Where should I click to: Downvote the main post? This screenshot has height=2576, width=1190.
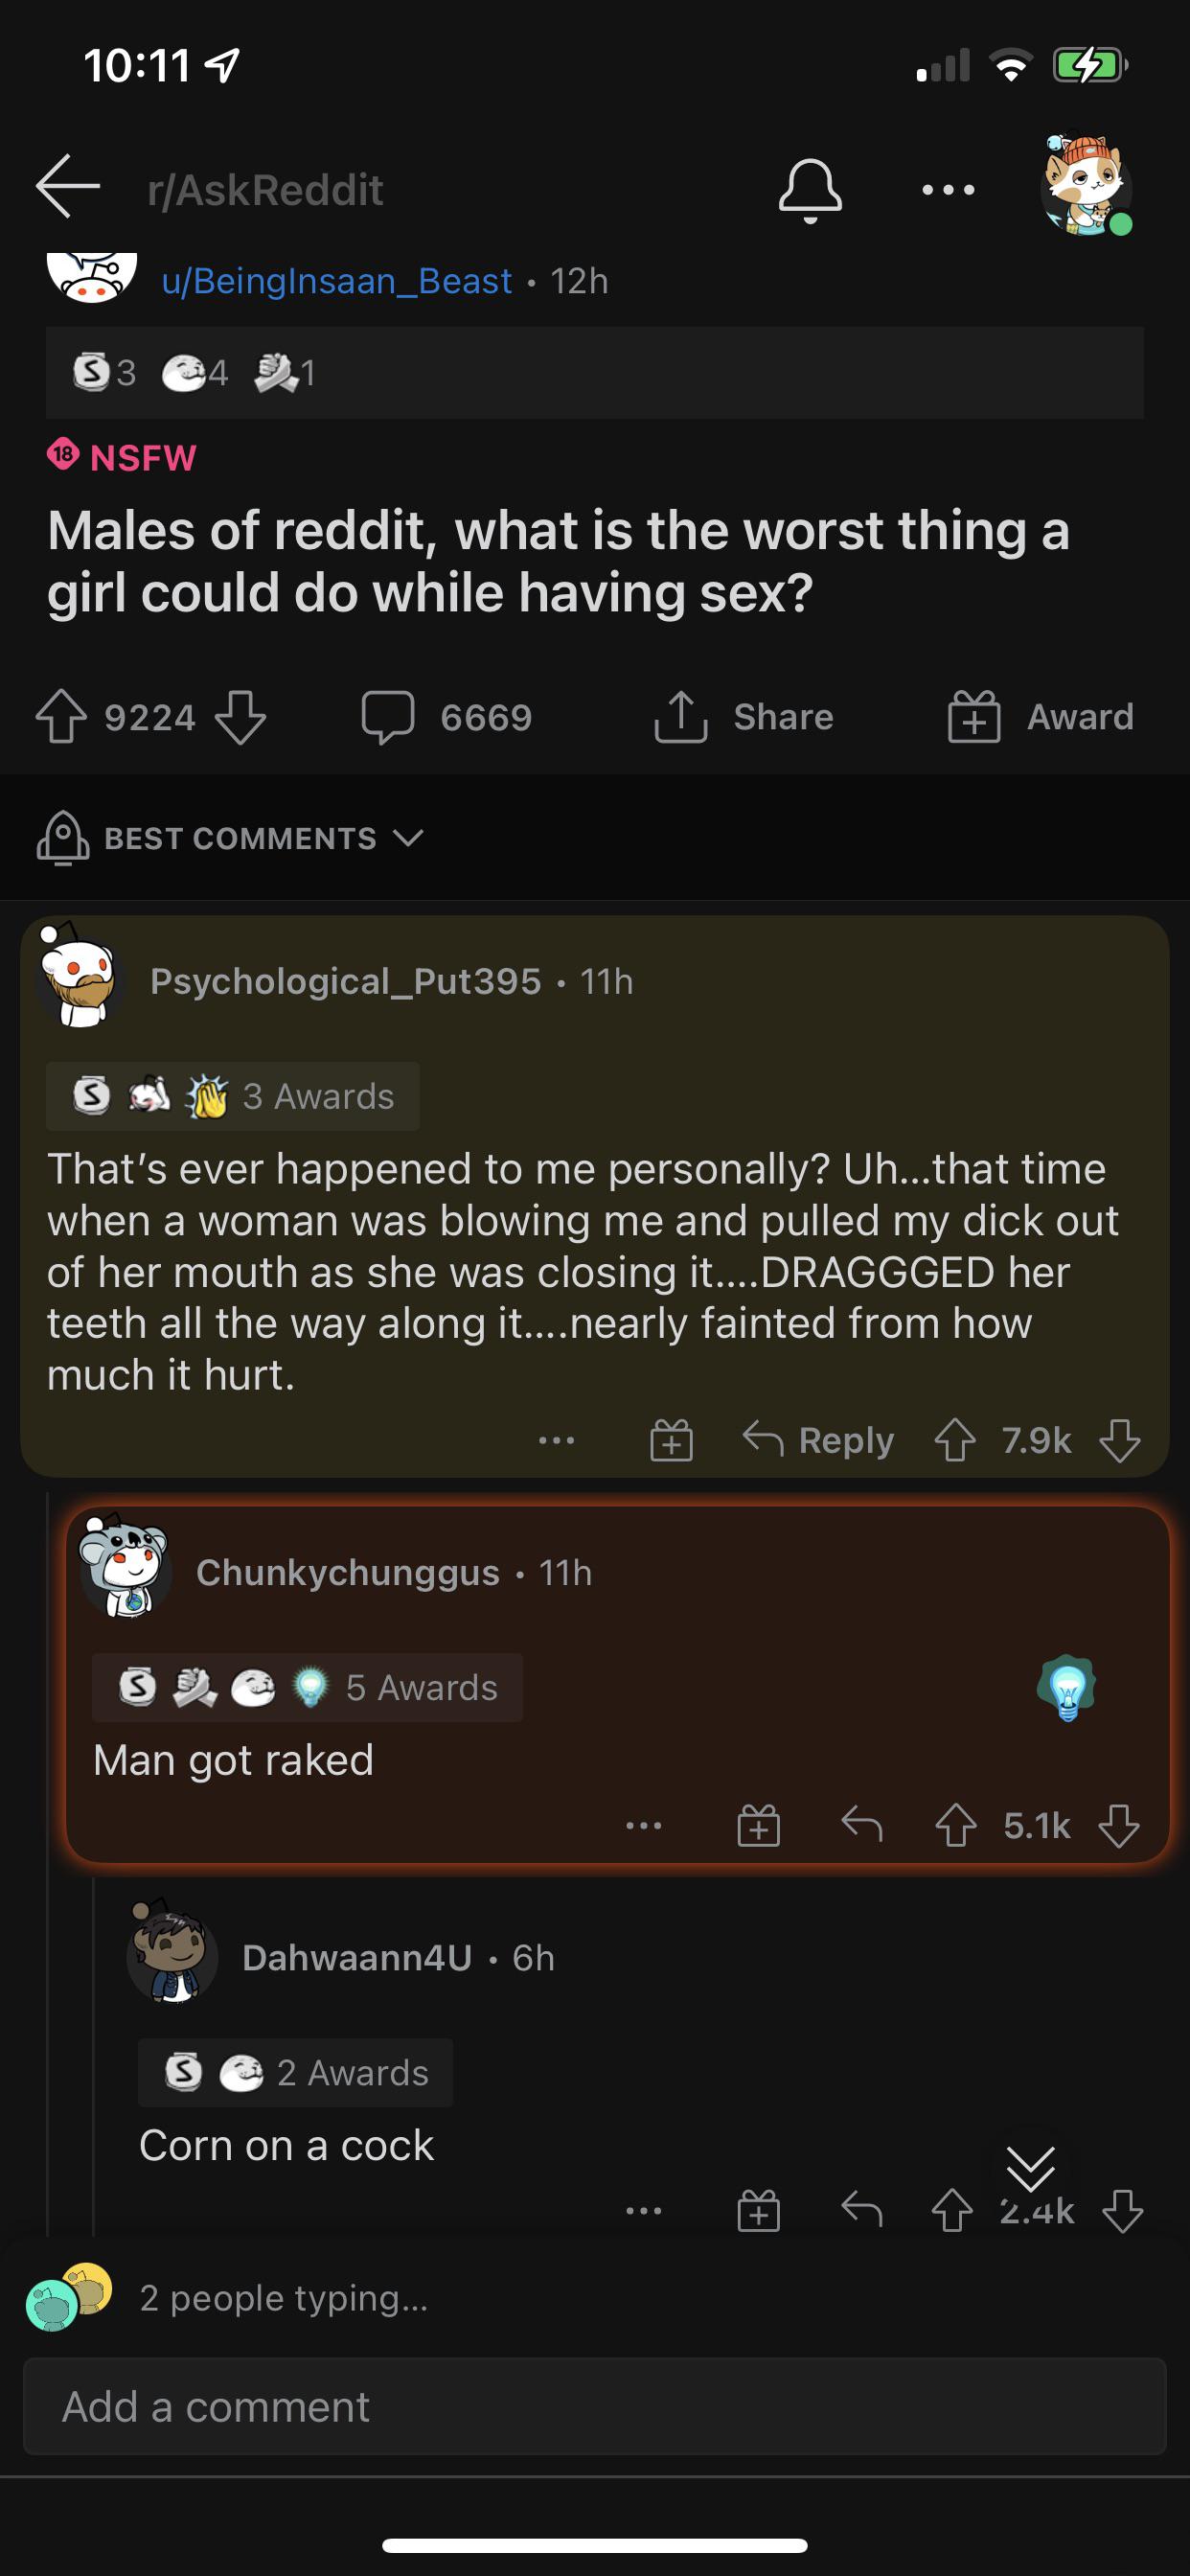[x=241, y=717]
